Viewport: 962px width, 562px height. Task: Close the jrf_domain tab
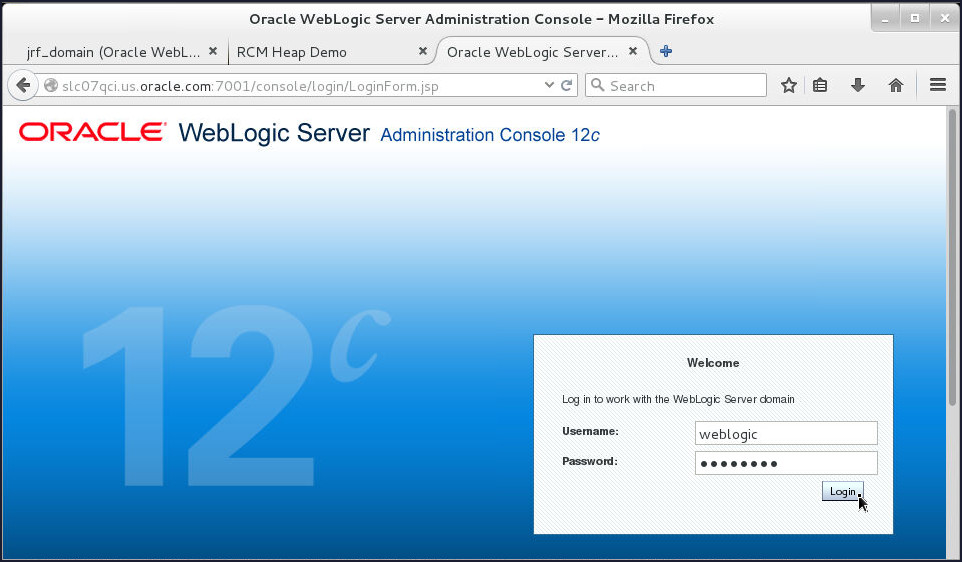[x=213, y=52]
